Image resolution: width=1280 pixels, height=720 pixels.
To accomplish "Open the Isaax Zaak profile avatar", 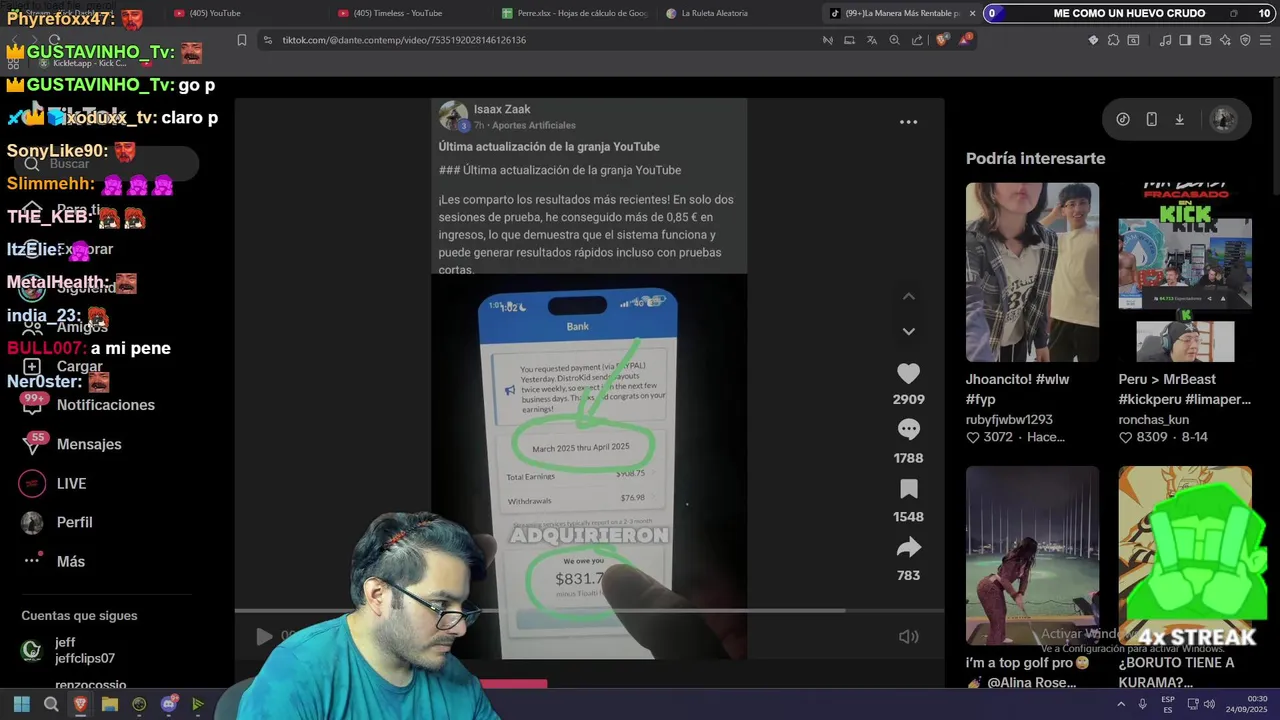I will tap(454, 116).
